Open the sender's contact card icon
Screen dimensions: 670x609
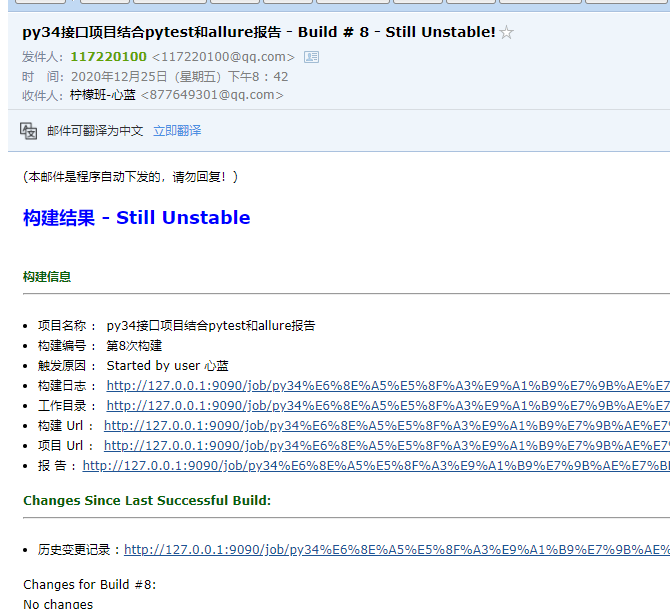pyautogui.click(x=311, y=57)
